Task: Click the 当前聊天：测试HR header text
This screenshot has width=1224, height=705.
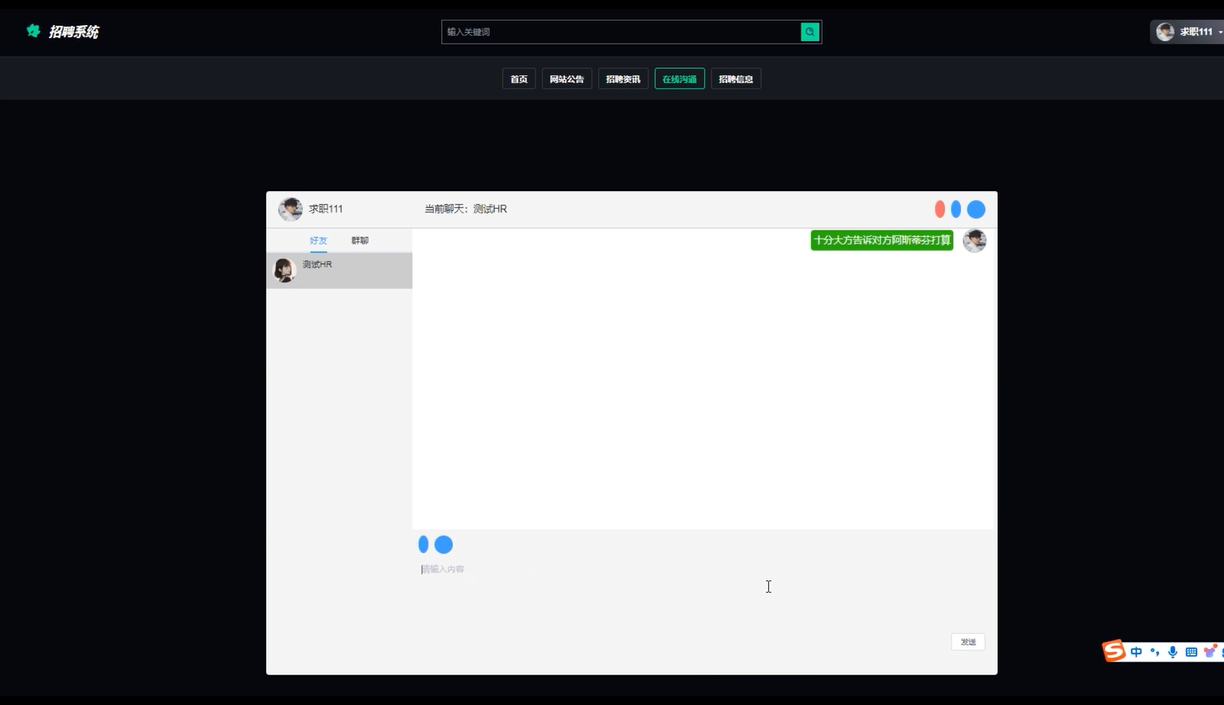Action: 465,209
